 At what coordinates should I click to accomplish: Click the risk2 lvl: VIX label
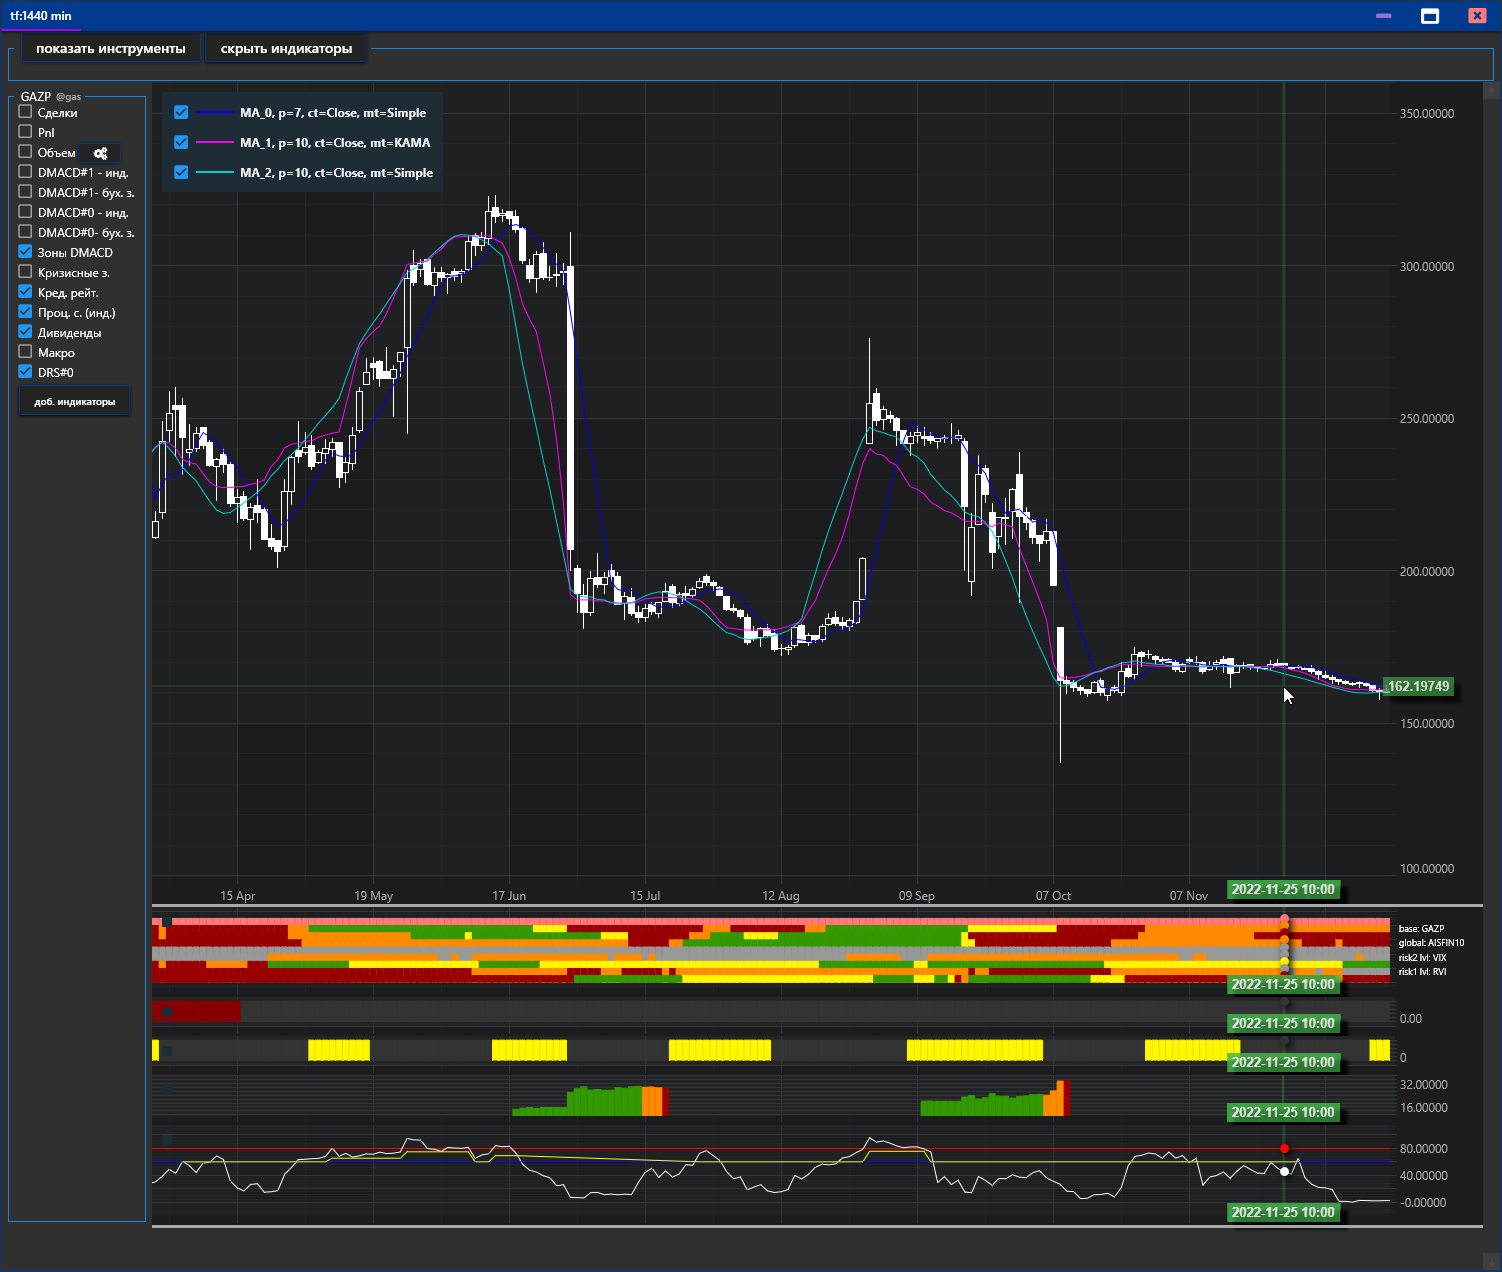point(1422,958)
